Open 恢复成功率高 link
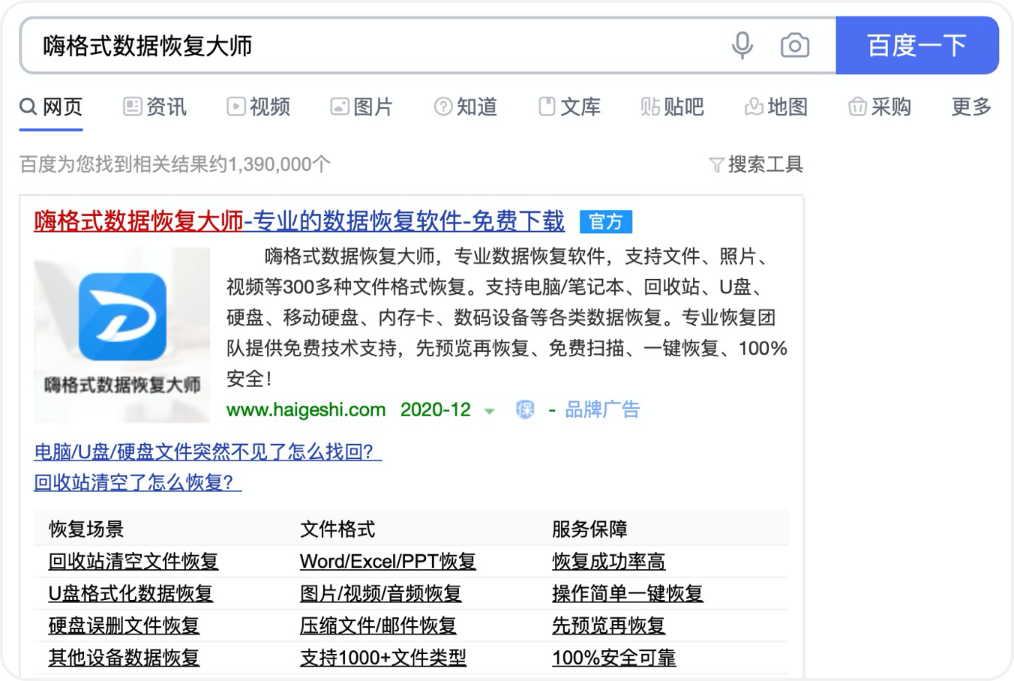The image size is (1014, 681). click(609, 561)
